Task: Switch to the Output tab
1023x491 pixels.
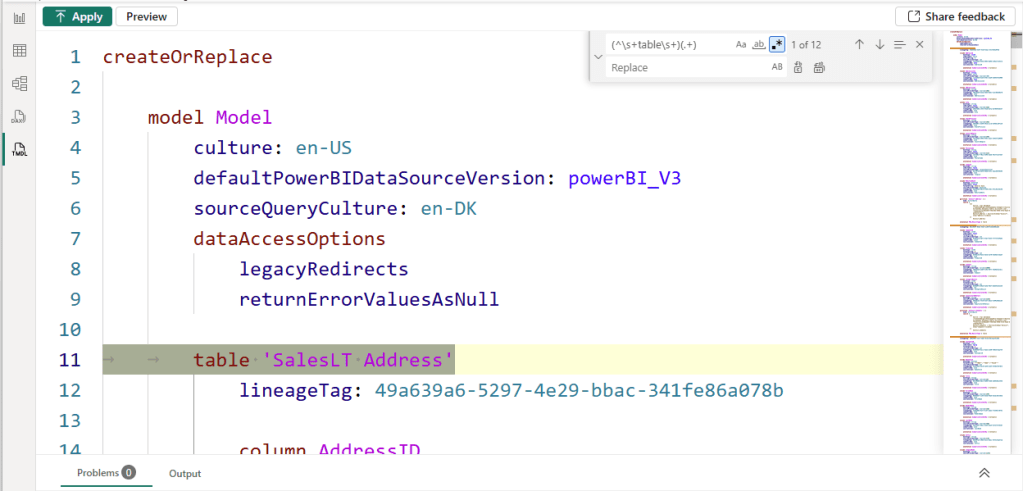Action: point(184,473)
